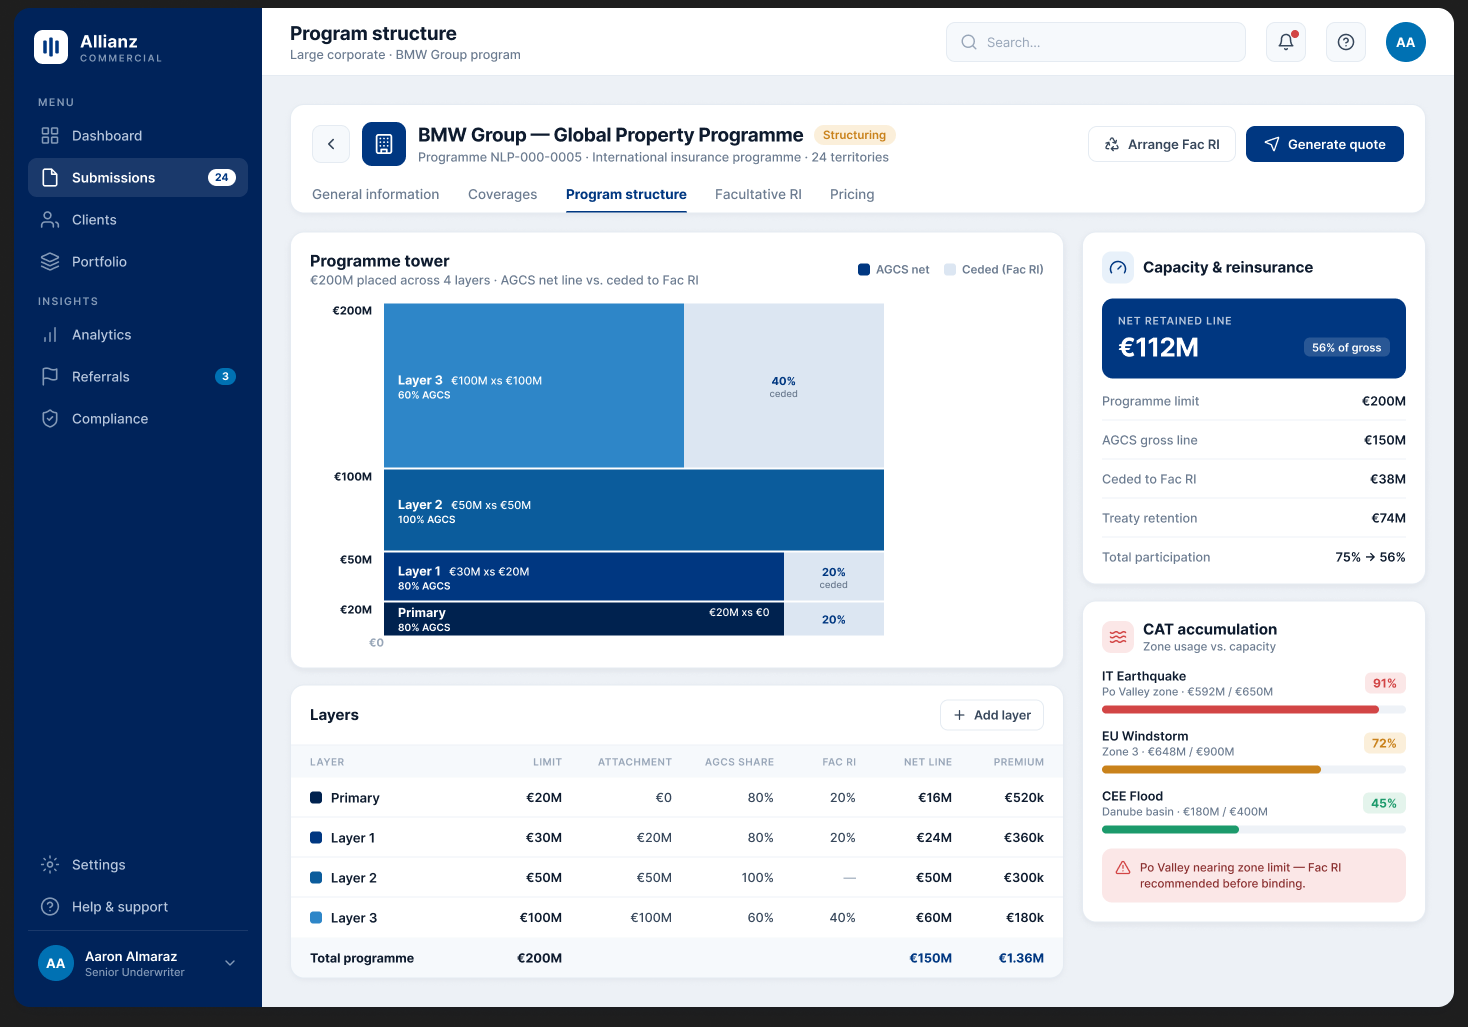Click the CEE Flood progress bar
This screenshot has height=1027, width=1468.
pyautogui.click(x=1254, y=830)
